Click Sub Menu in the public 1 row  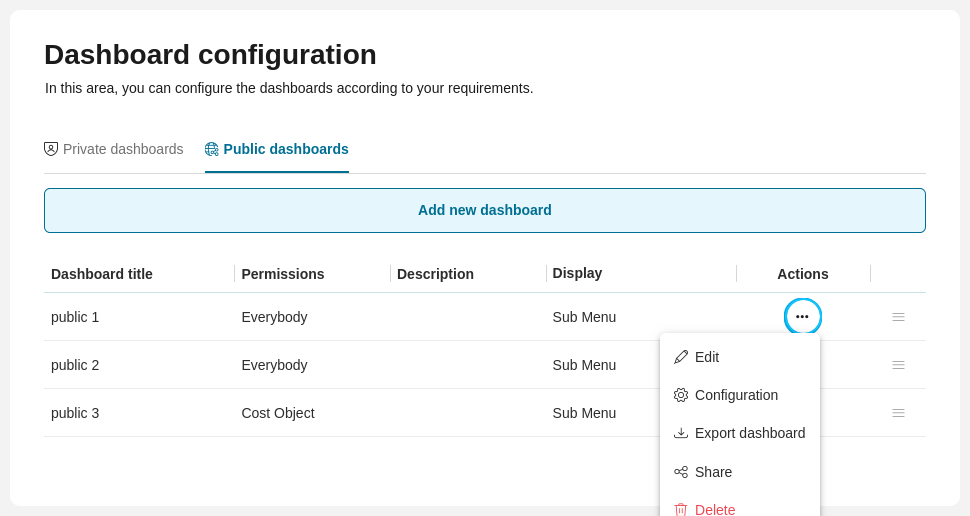584,317
